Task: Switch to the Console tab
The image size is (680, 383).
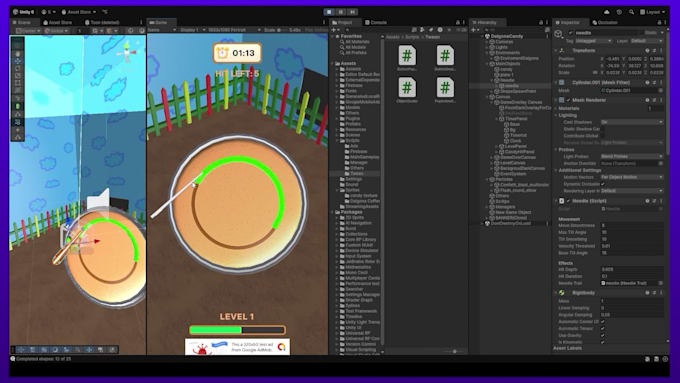Action: tap(376, 22)
